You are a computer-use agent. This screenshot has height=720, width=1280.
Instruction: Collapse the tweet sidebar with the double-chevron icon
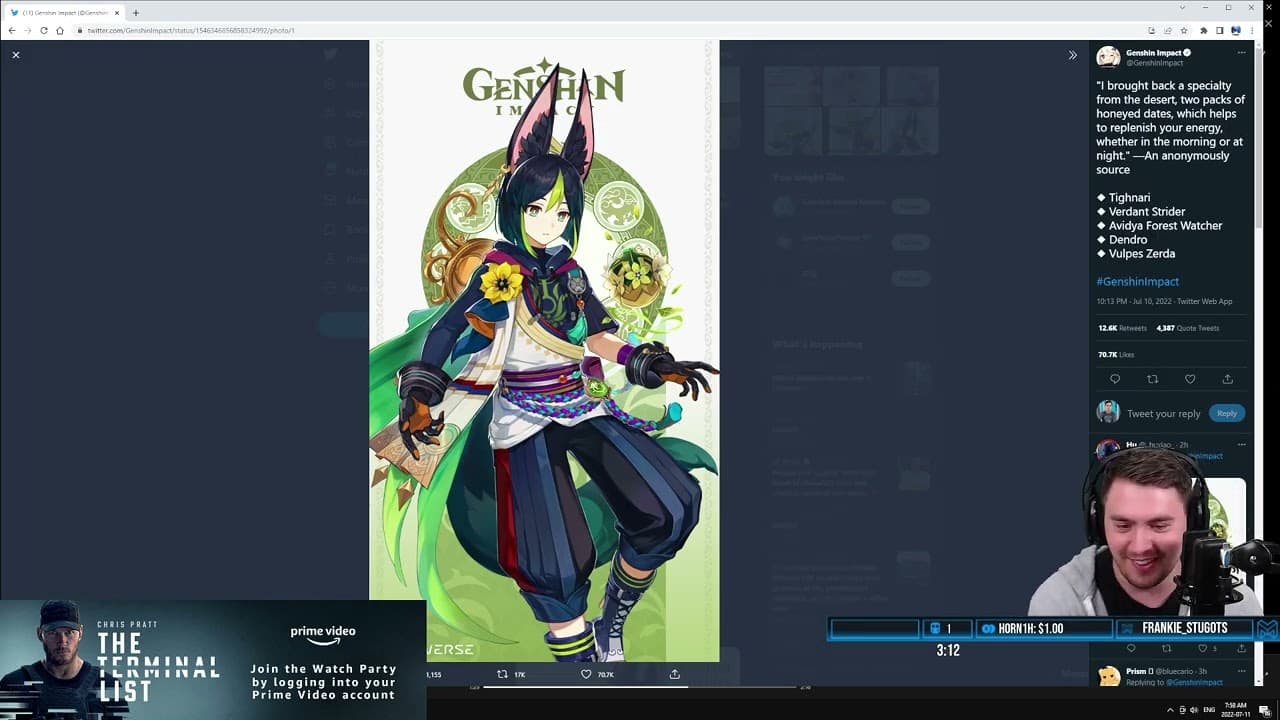1072,55
